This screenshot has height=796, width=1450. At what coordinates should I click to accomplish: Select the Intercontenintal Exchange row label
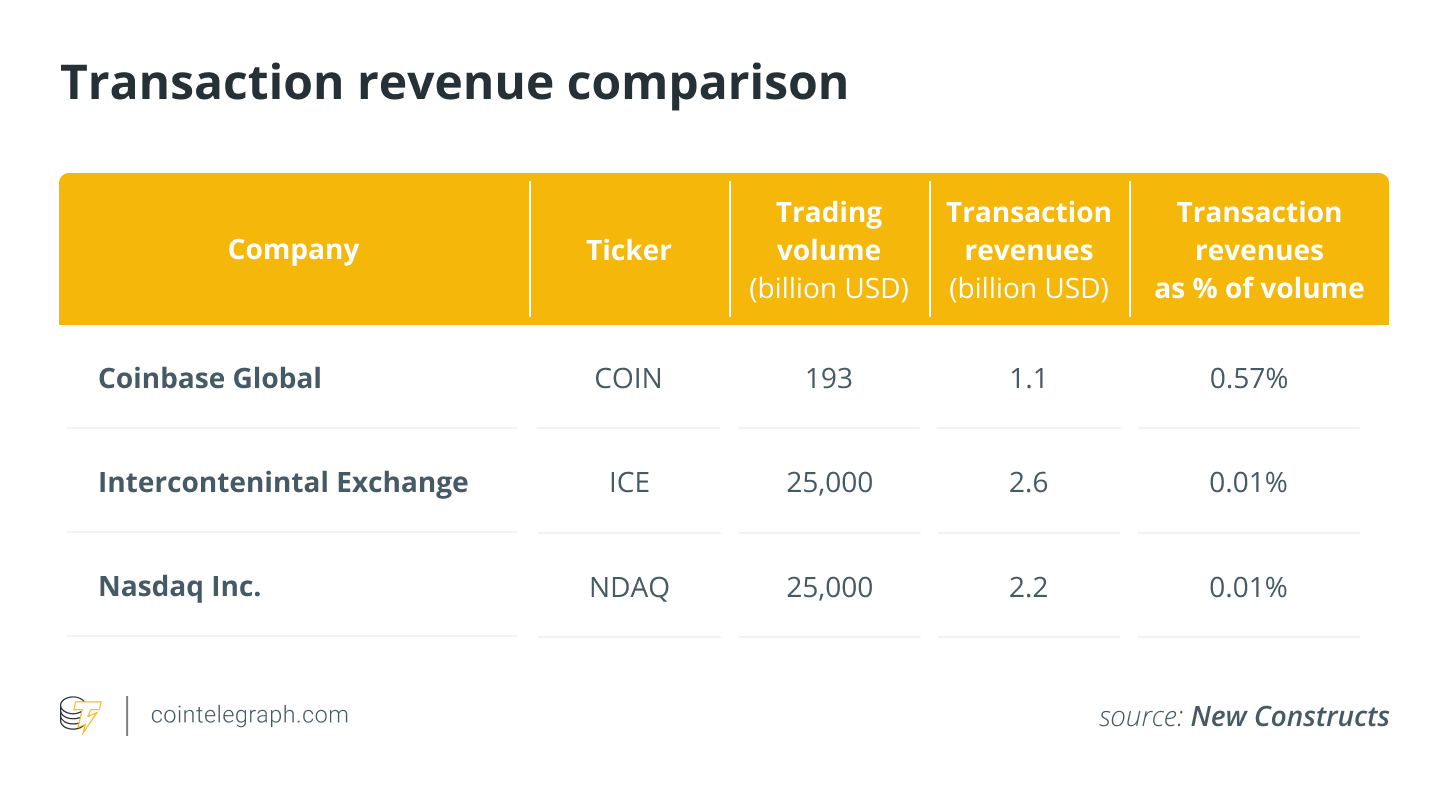tap(283, 482)
